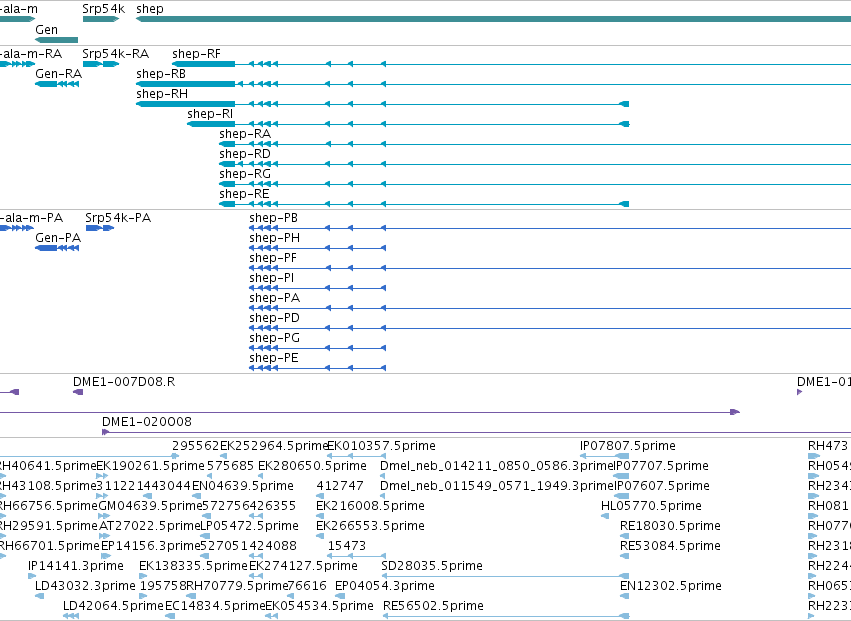Click the DME1-007D08.R feature label
The image size is (851, 621).
click(x=124, y=382)
